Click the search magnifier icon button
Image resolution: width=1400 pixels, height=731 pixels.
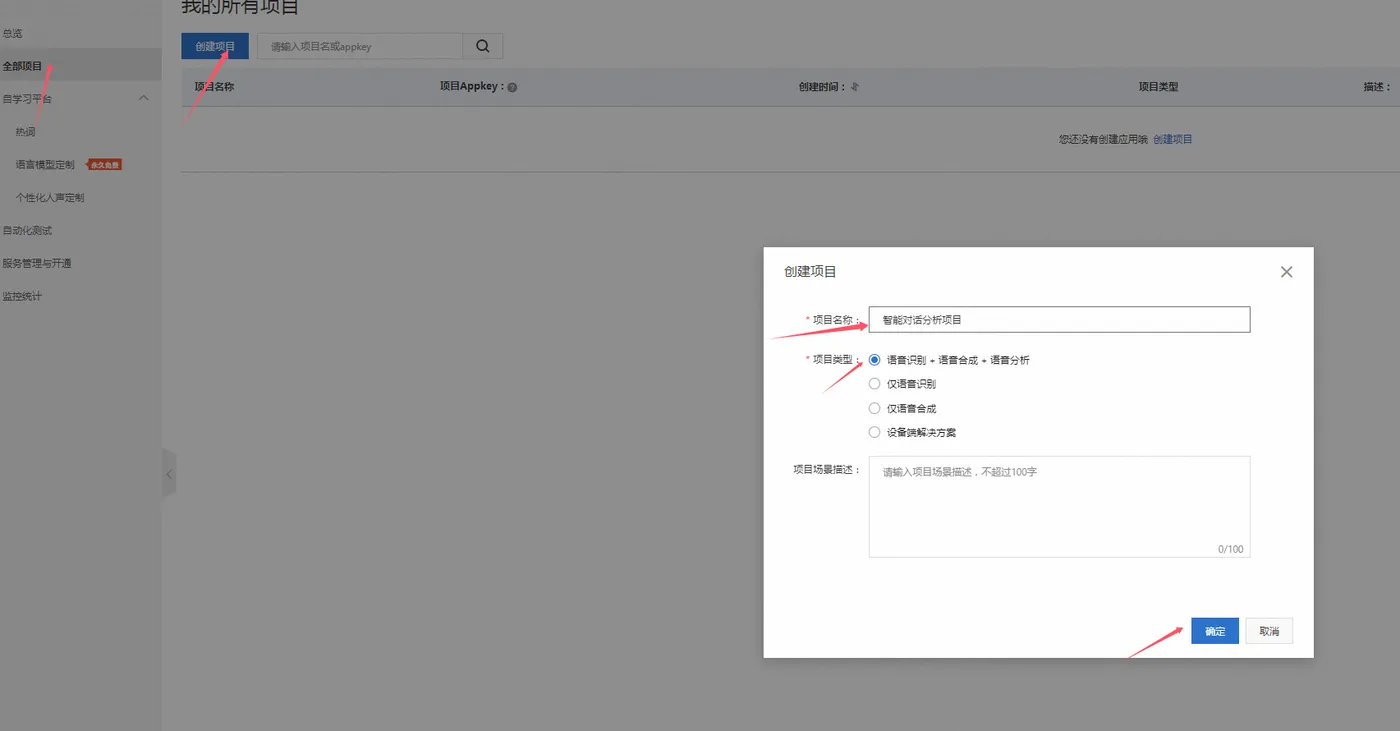(x=483, y=46)
